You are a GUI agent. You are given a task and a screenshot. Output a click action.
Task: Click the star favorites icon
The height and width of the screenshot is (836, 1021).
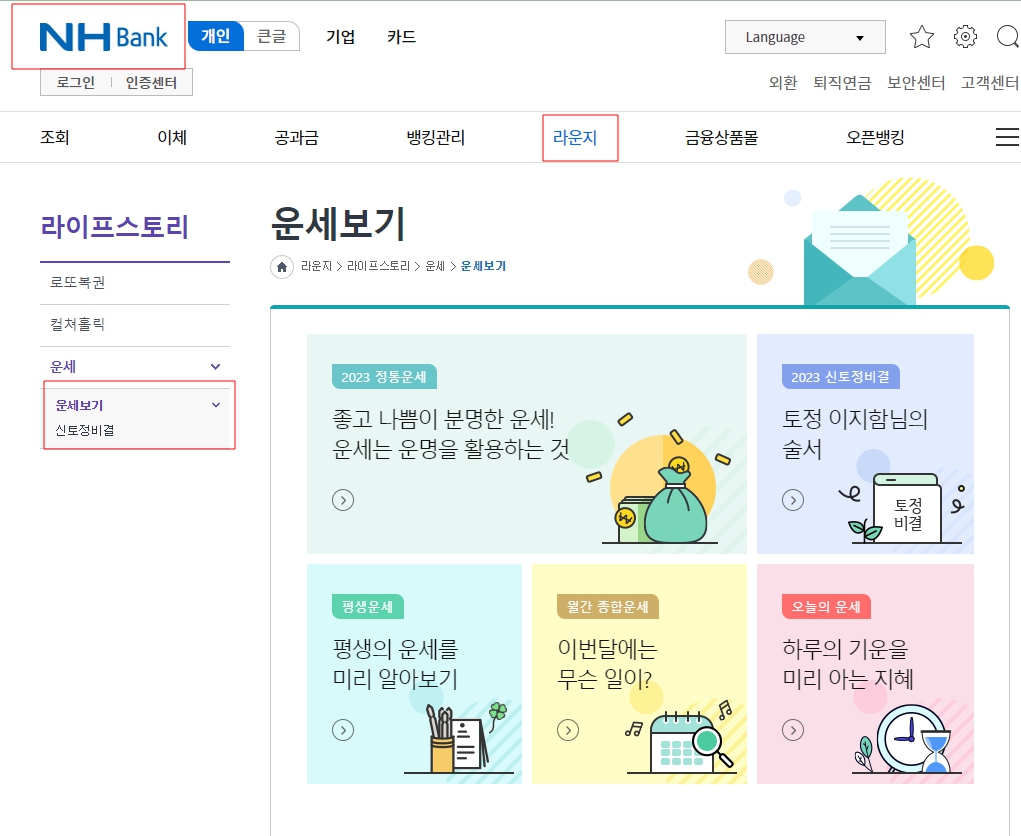click(921, 36)
